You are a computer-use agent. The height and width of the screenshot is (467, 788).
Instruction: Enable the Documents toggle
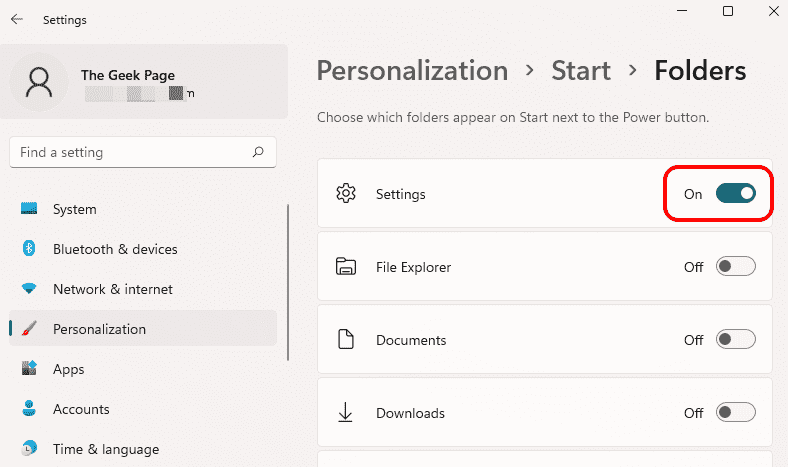click(x=736, y=339)
